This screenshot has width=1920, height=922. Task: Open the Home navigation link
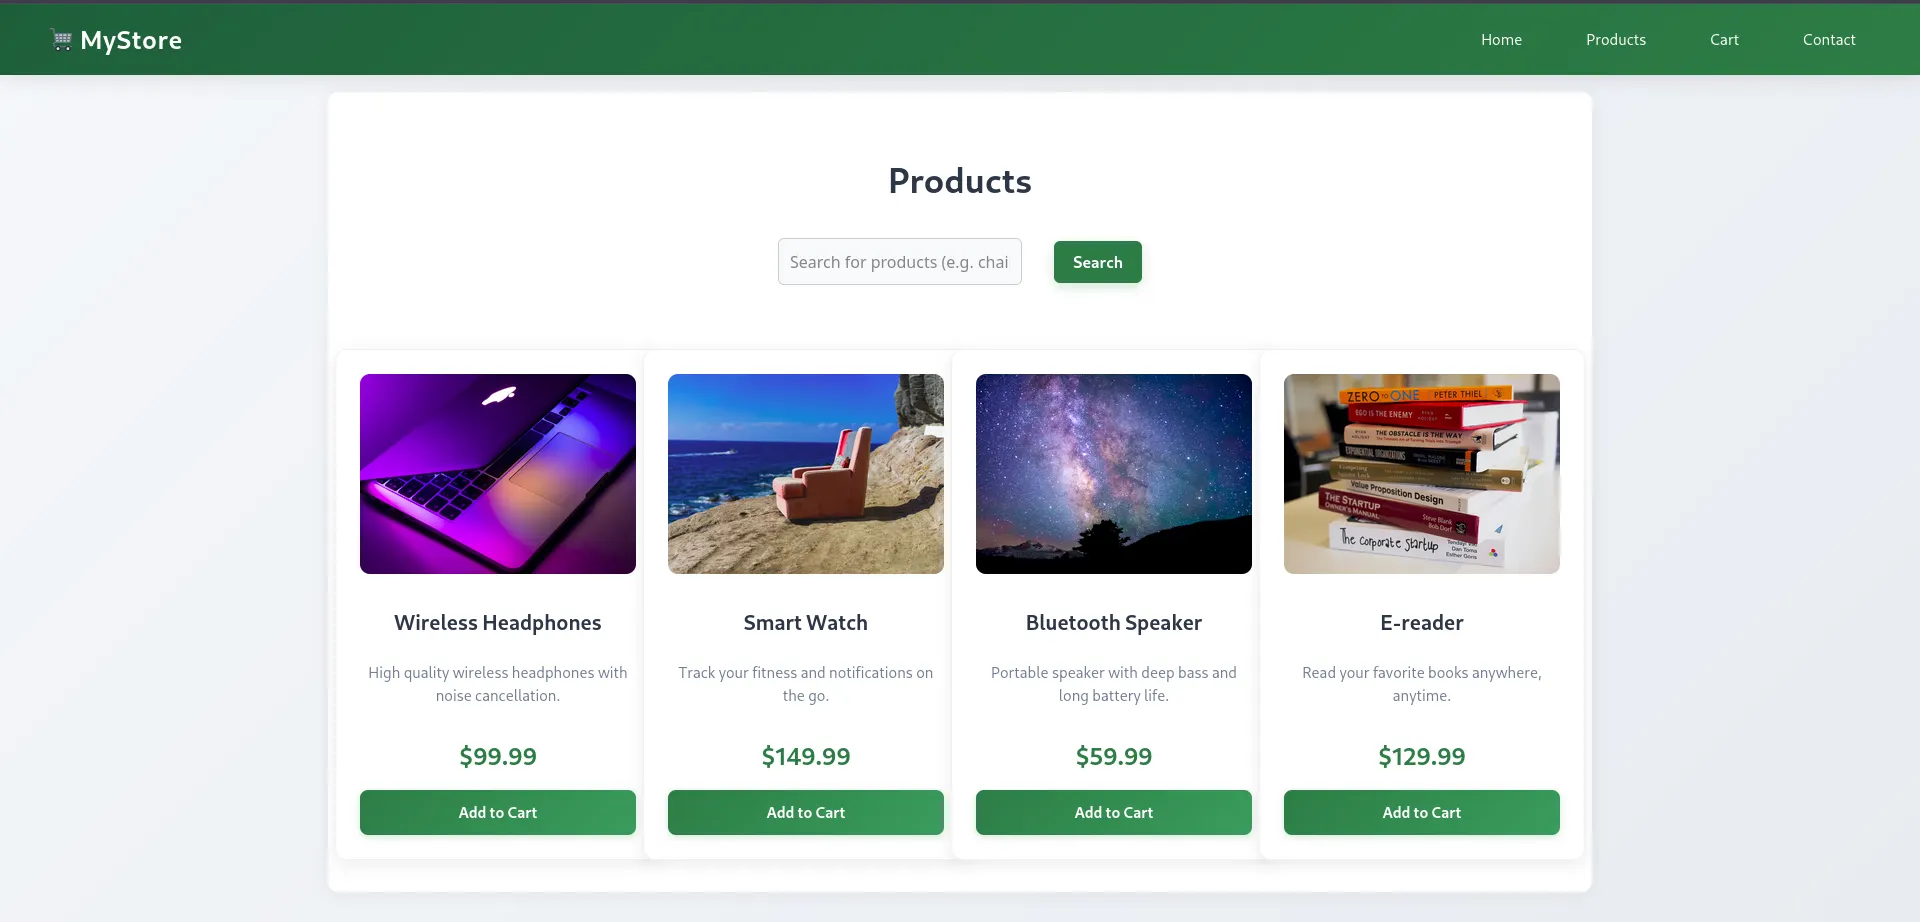1501,40
